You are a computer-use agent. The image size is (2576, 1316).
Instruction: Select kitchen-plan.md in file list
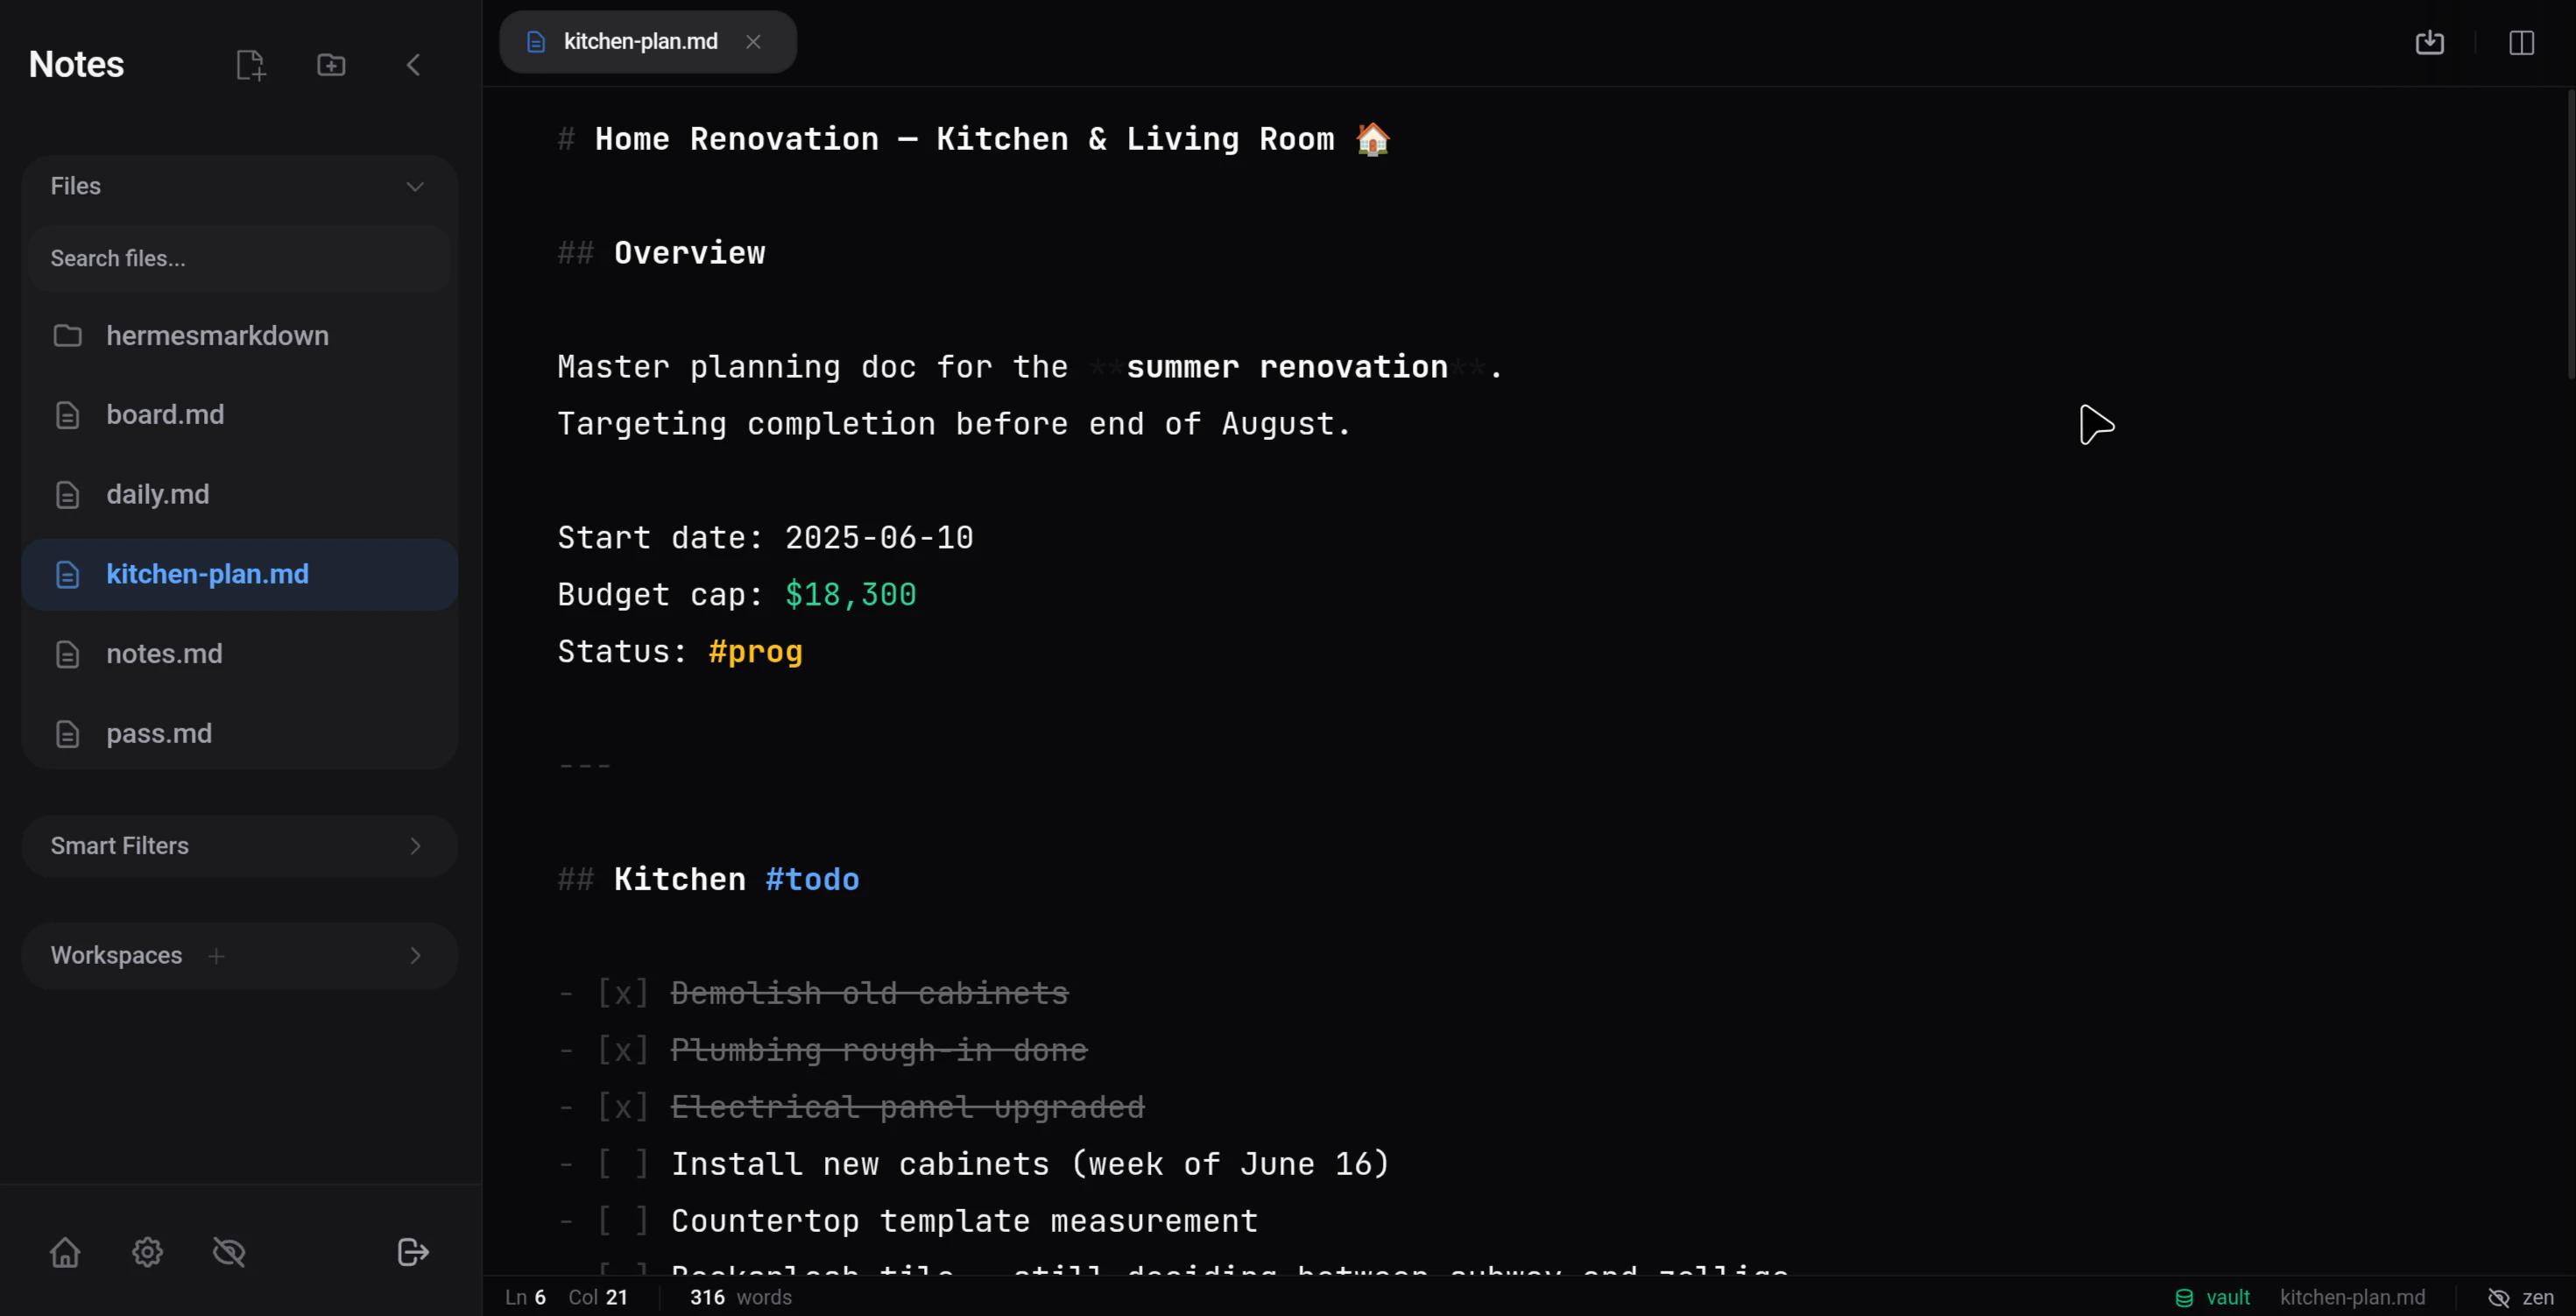coord(240,575)
